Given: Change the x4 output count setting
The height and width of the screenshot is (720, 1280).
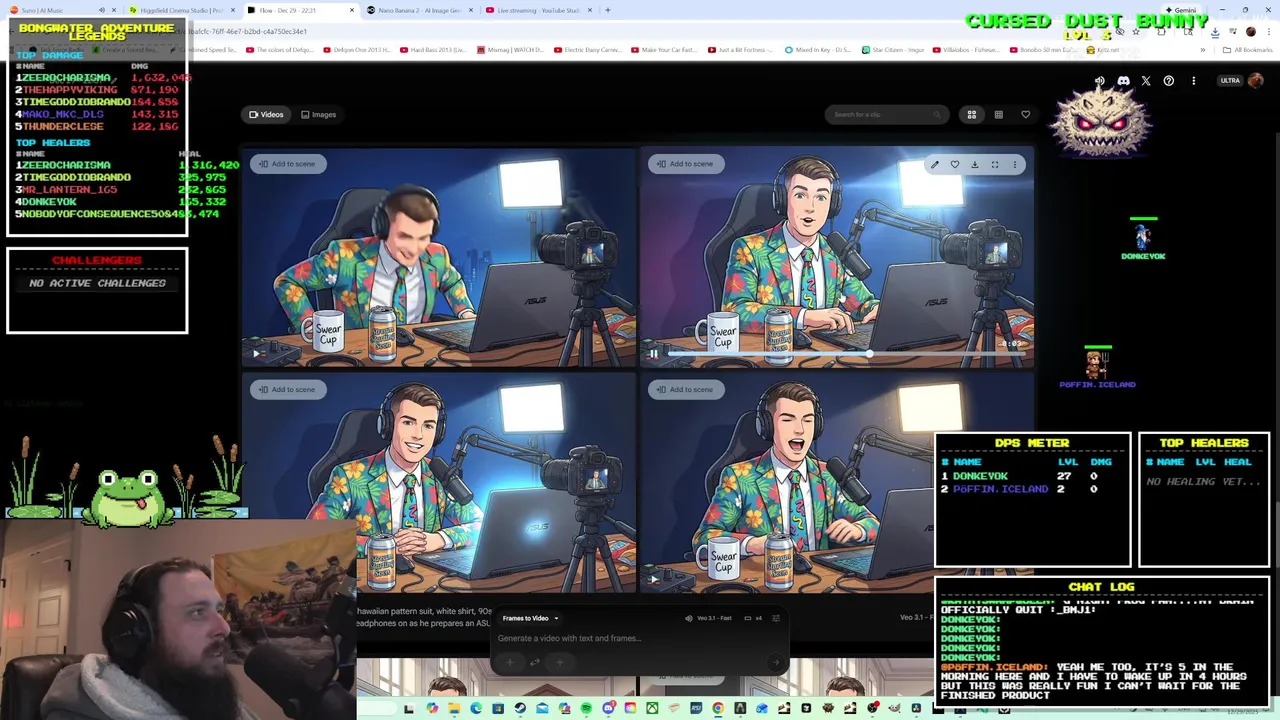Looking at the screenshot, I should click(753, 618).
